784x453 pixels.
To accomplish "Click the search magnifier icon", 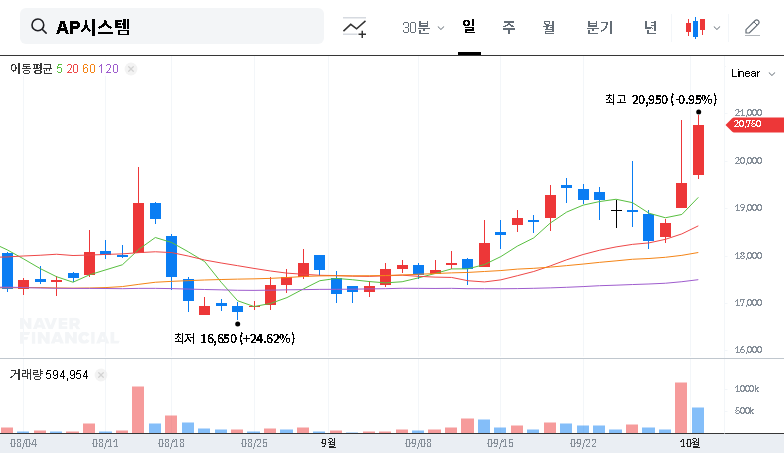I will tap(39, 27).
